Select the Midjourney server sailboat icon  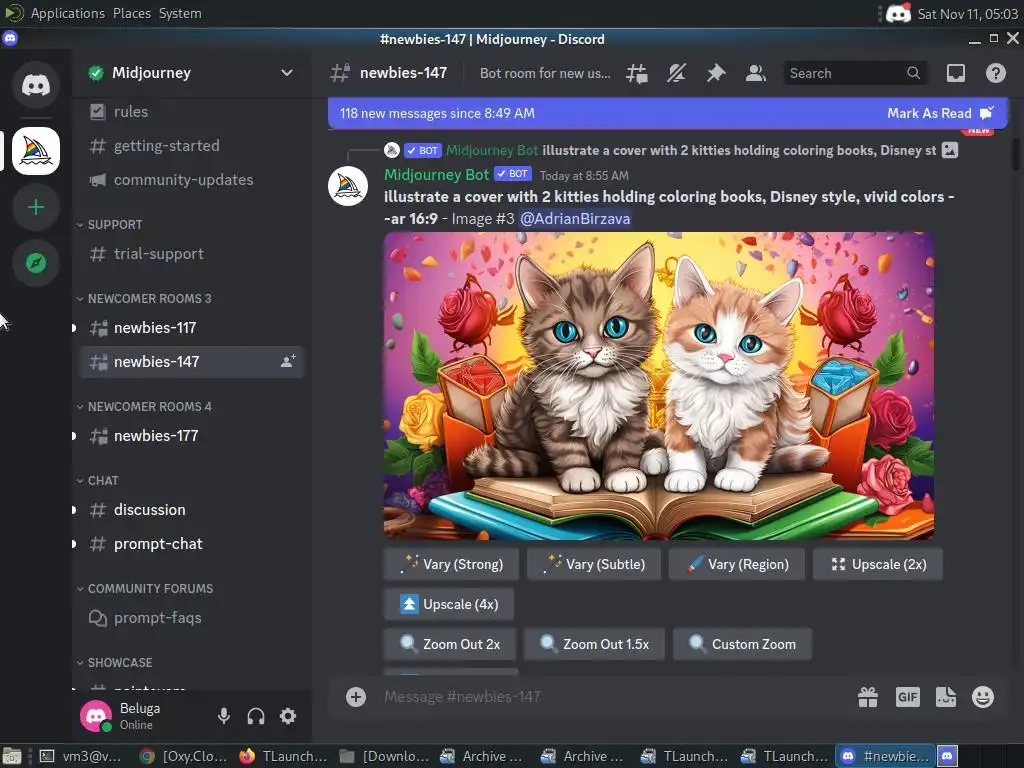click(x=36, y=151)
